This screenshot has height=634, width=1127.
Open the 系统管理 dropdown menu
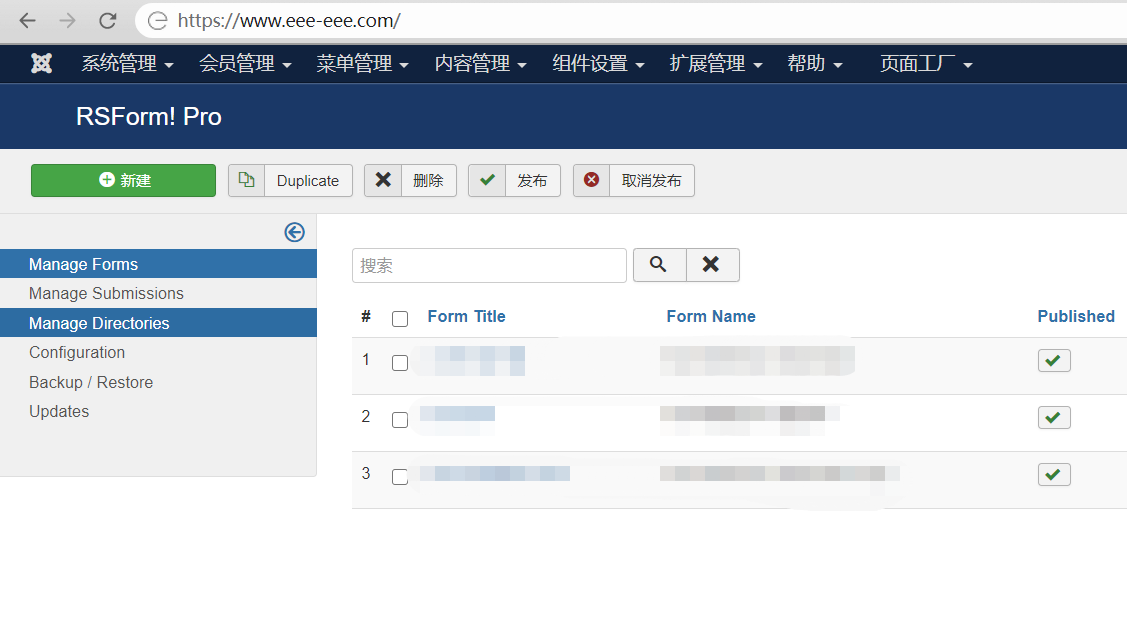pyautogui.click(x=127, y=64)
